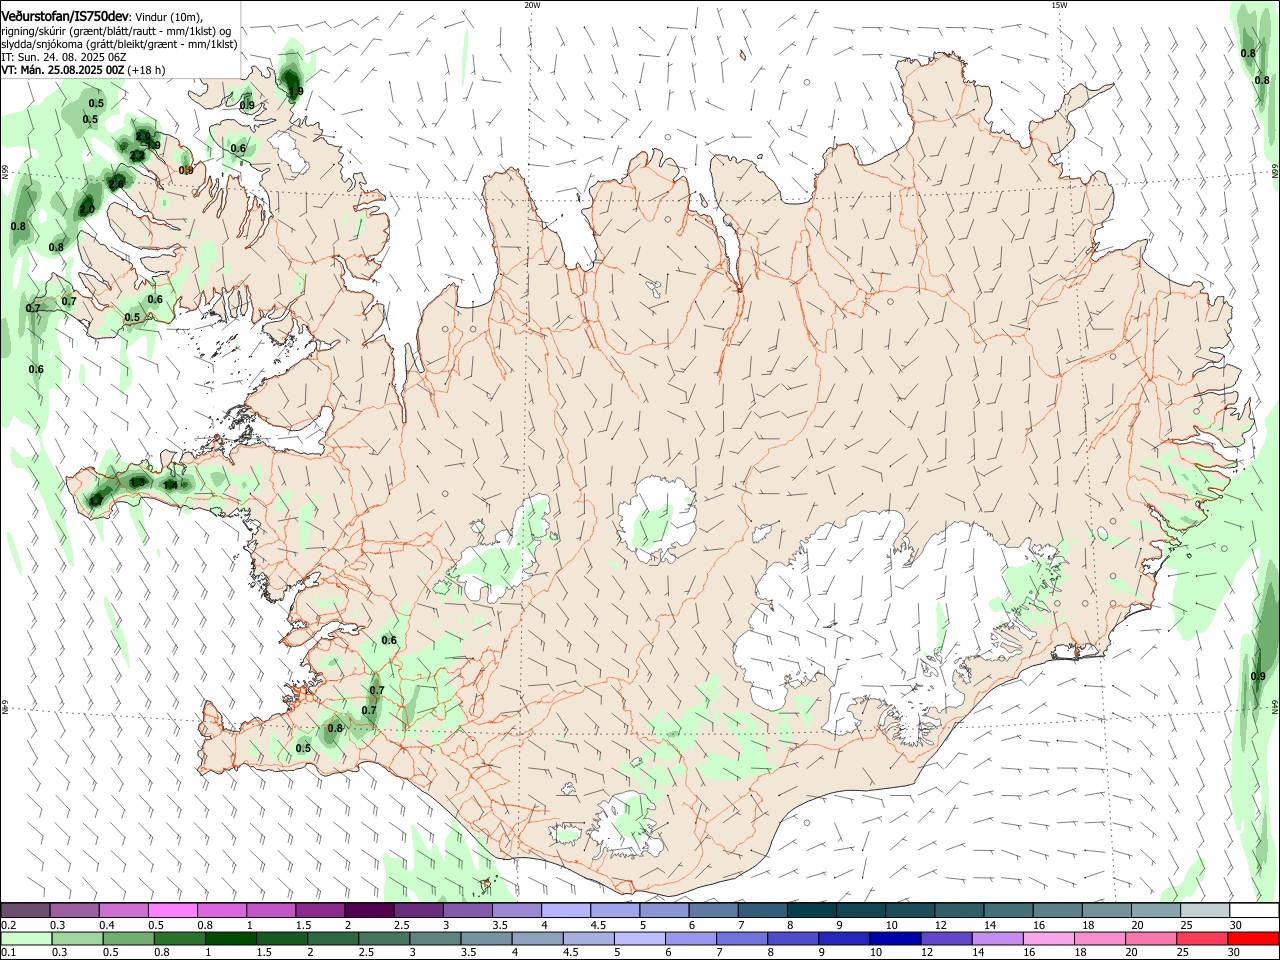Click the 0.5 value on Reykjanes southwest coast
This screenshot has width=1280, height=960.
[303, 748]
